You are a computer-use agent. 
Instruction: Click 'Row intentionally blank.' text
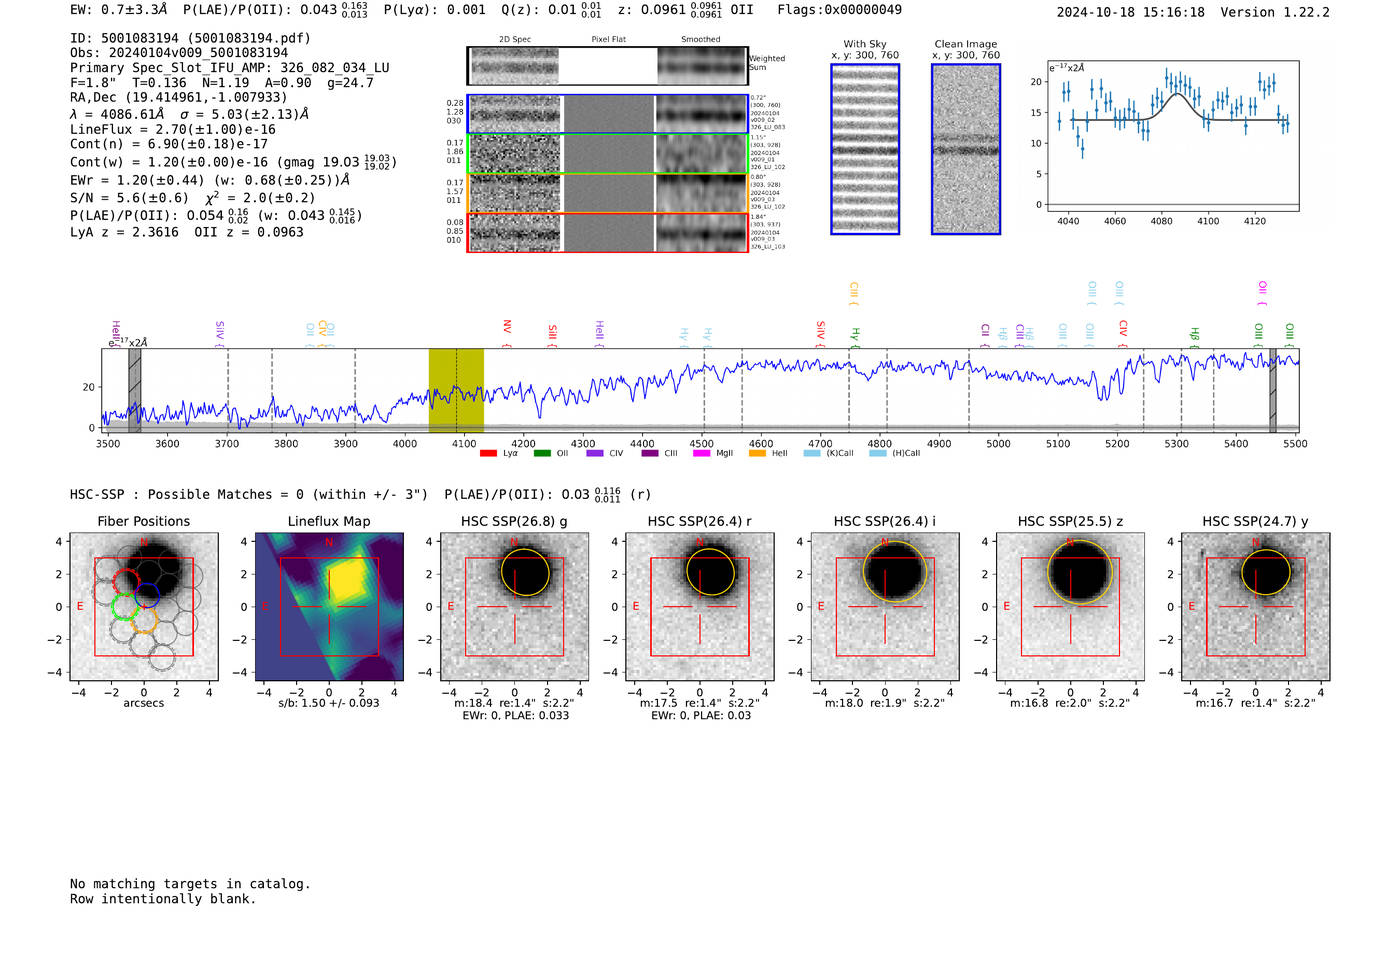tap(163, 899)
